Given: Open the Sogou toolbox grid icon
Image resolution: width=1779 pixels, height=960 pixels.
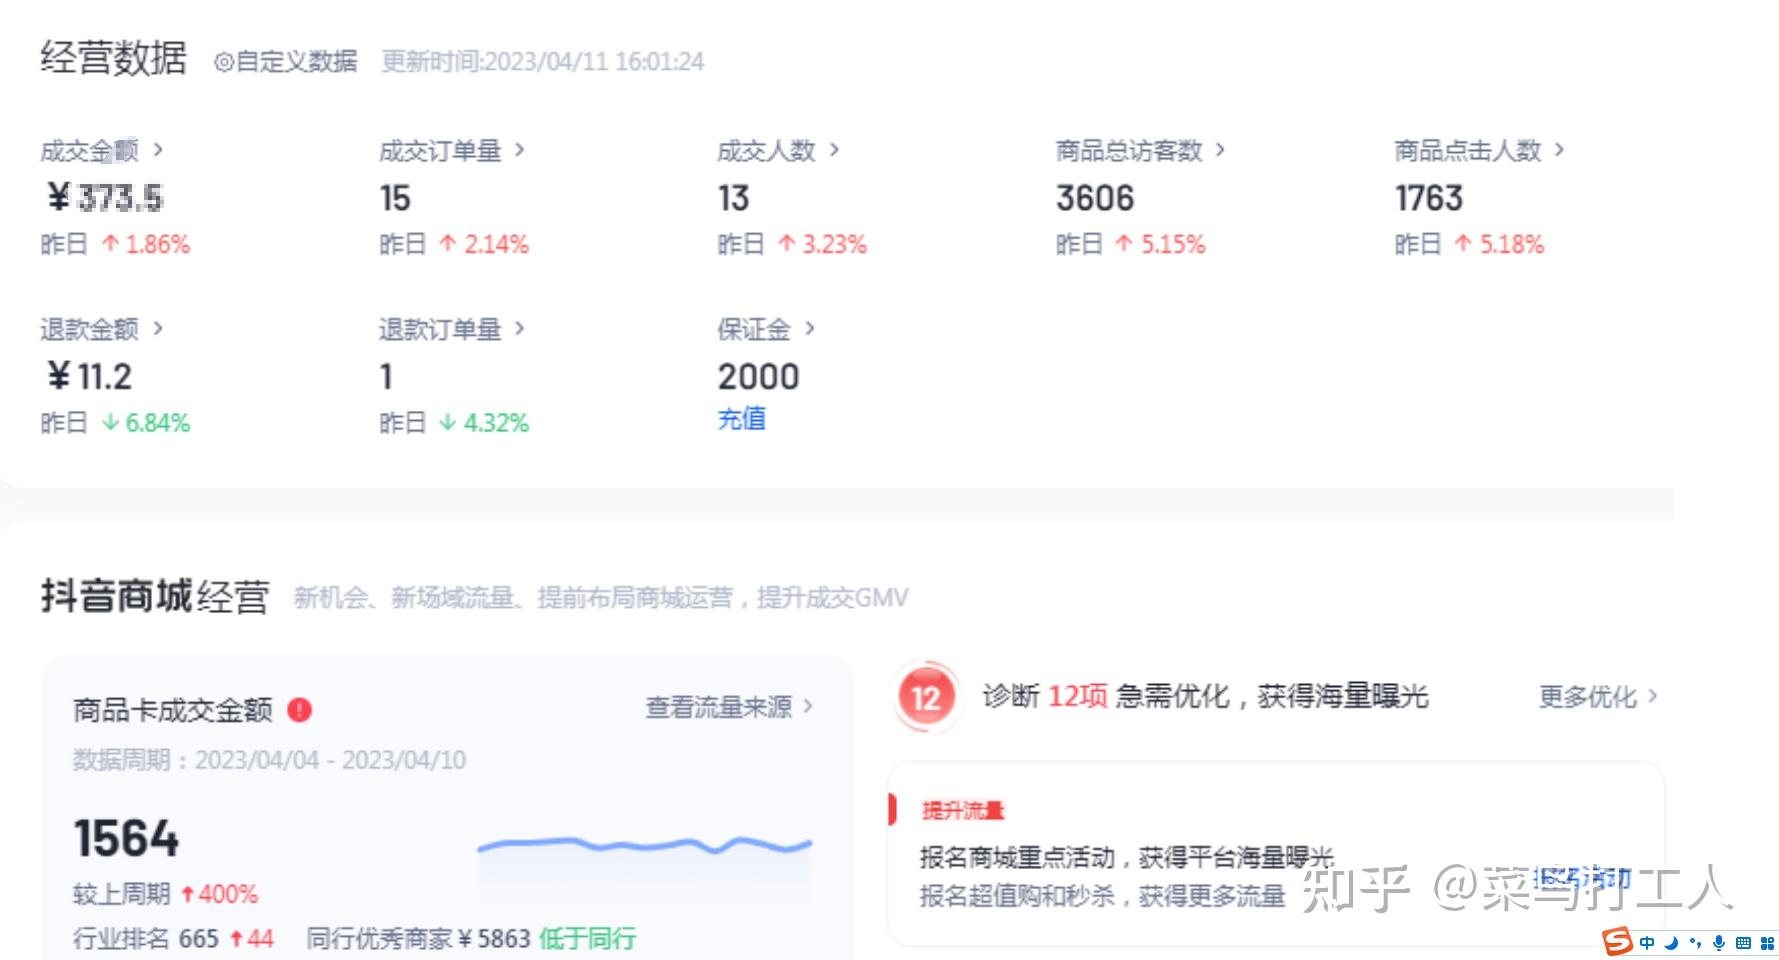Looking at the screenshot, I should [1767, 943].
